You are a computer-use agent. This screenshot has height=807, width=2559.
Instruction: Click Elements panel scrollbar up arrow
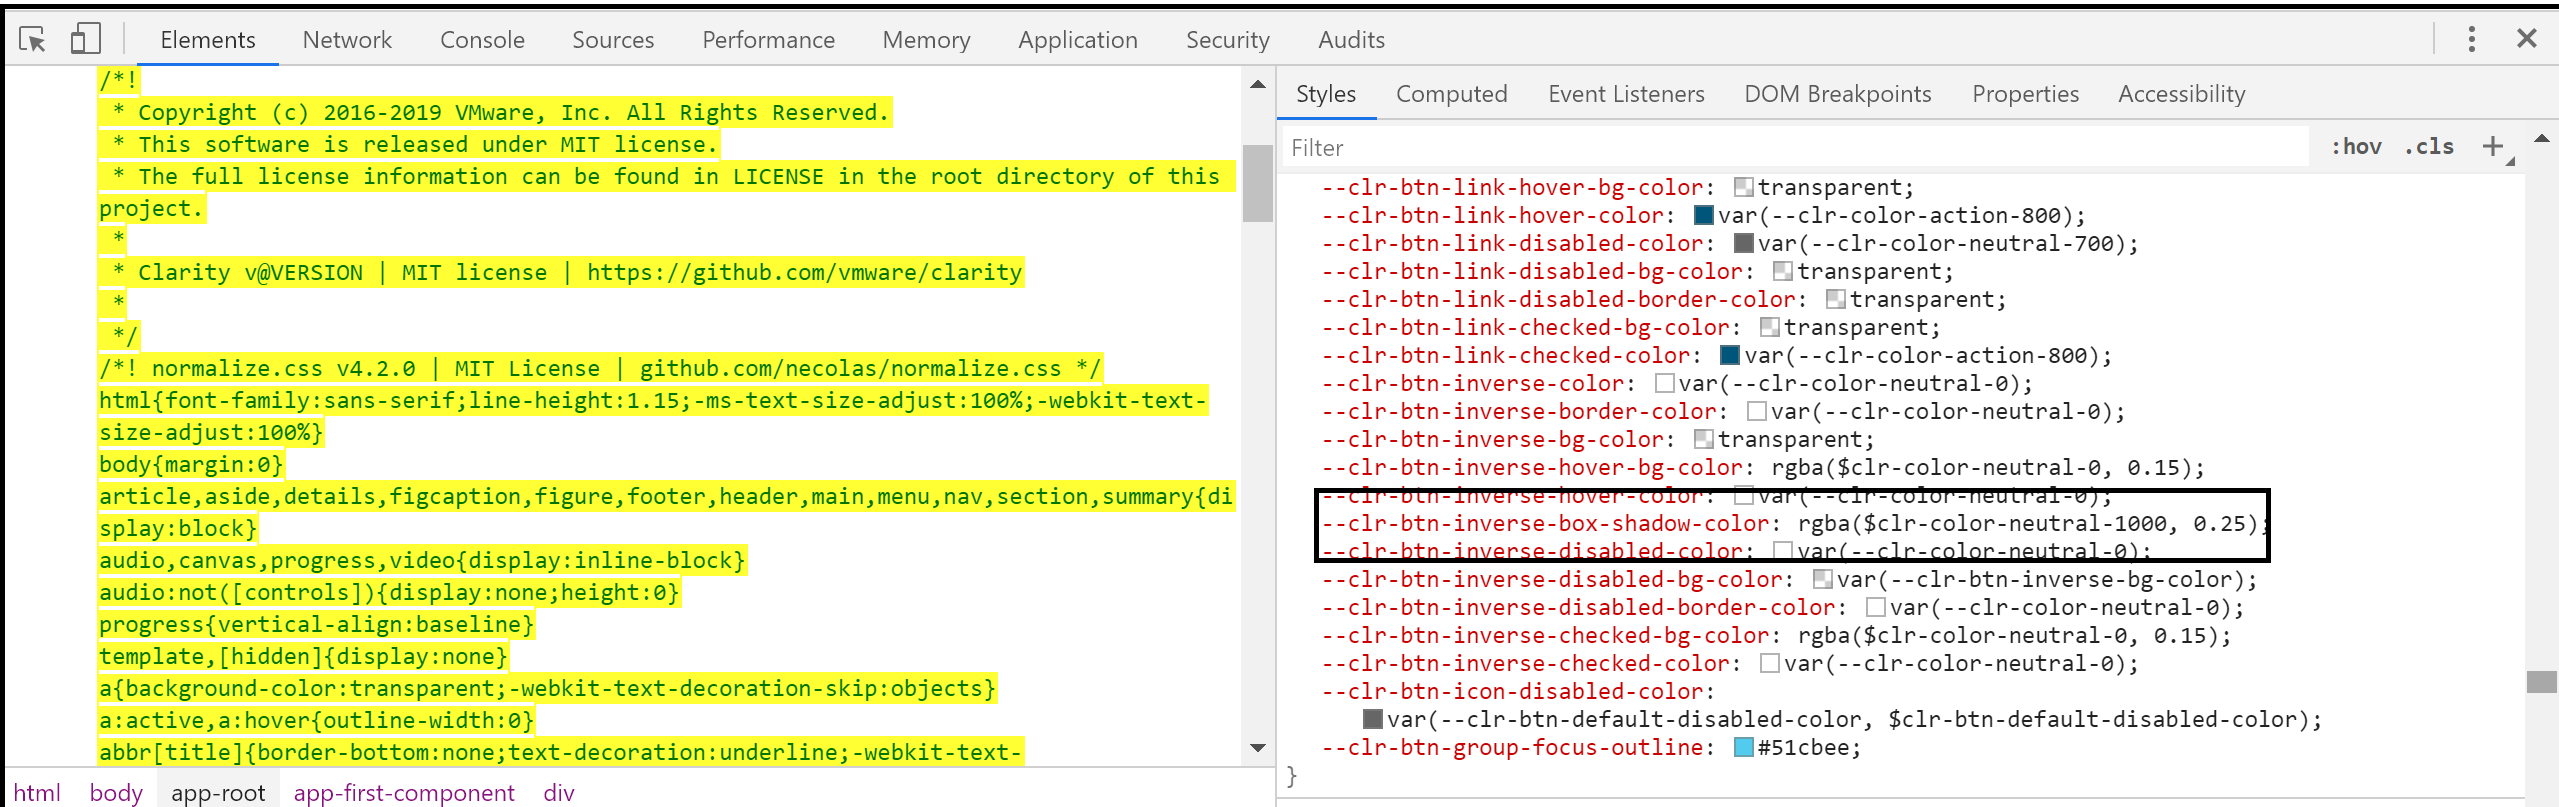[1258, 85]
